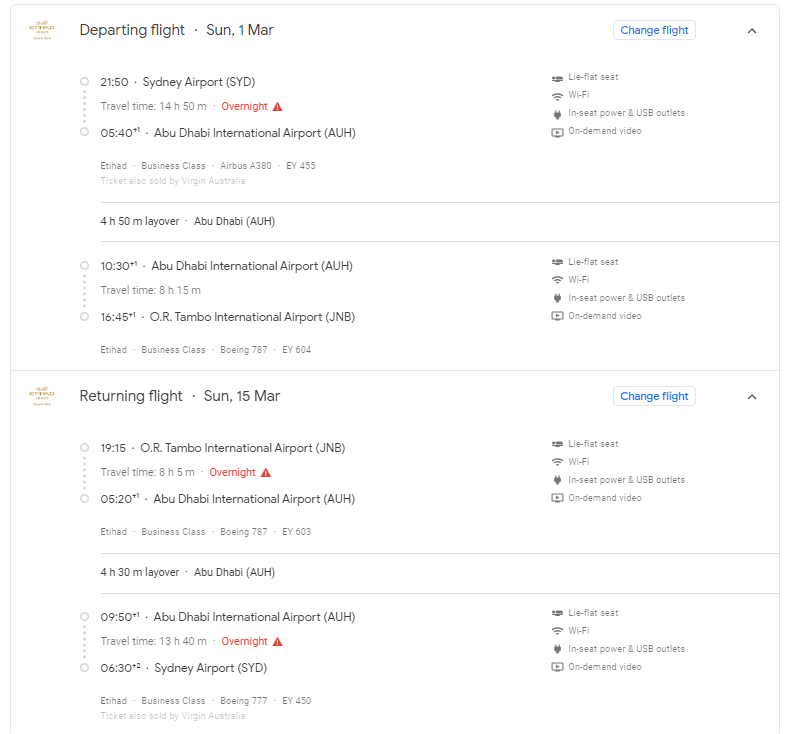Click the 4 h 50 m layover Abu Dhabi row
792x734 pixels.
click(x=439, y=222)
